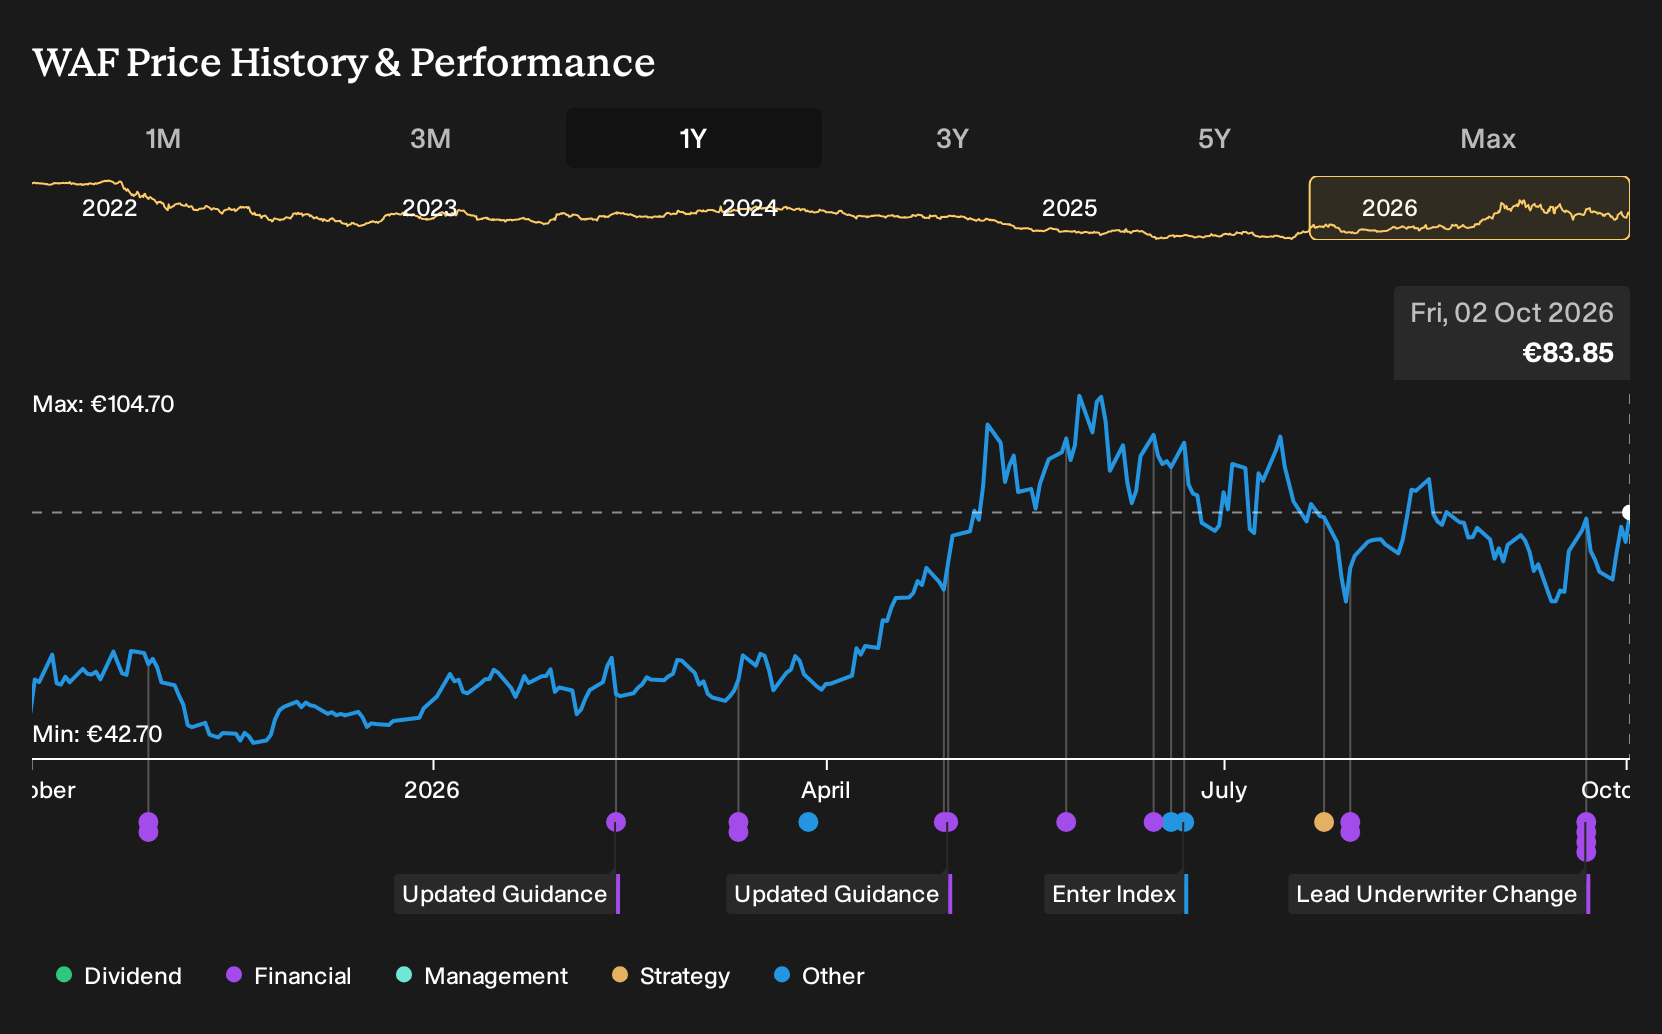Click the "July" axis label

[1224, 790]
